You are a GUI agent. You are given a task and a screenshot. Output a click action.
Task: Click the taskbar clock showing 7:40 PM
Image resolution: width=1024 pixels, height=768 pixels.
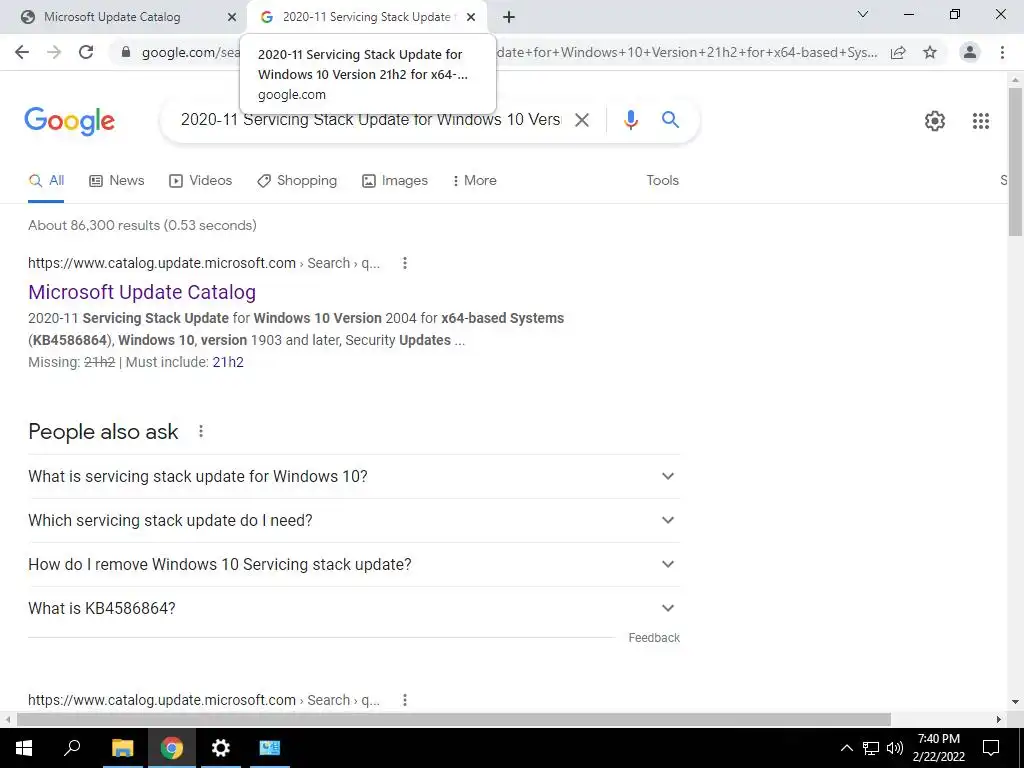pyautogui.click(x=938, y=748)
